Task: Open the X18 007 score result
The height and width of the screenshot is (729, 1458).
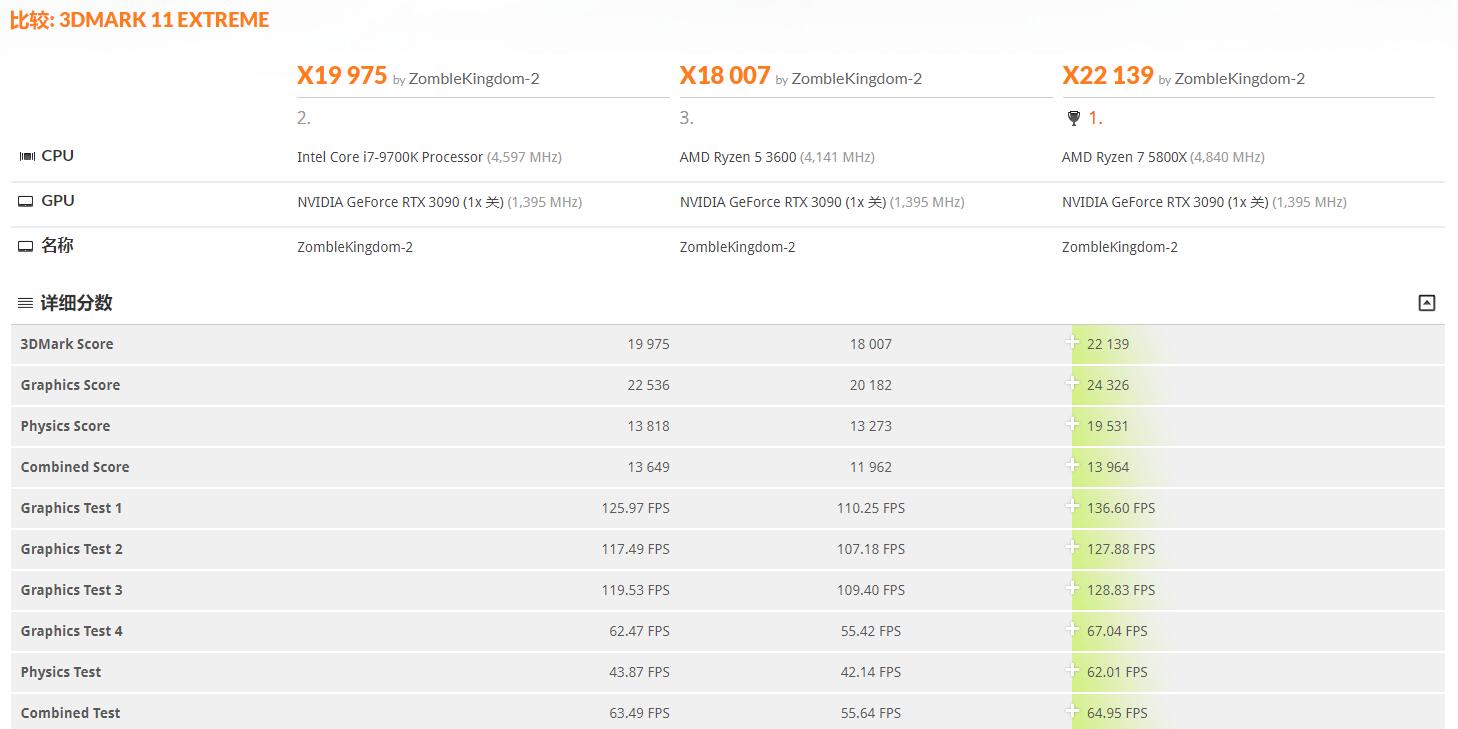Action: click(725, 76)
